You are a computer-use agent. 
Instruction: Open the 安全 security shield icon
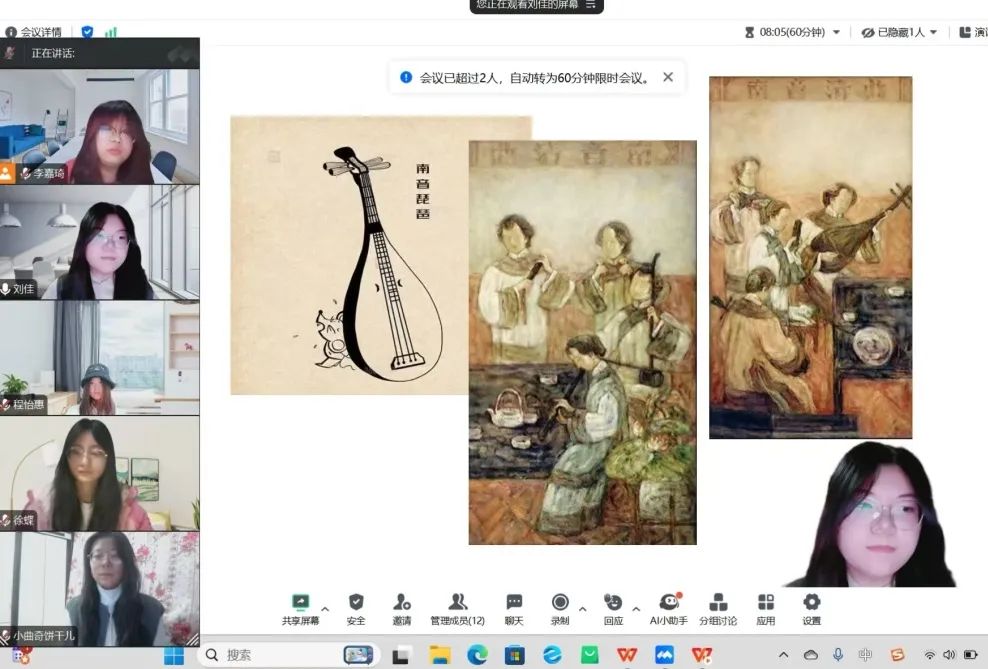(356, 603)
